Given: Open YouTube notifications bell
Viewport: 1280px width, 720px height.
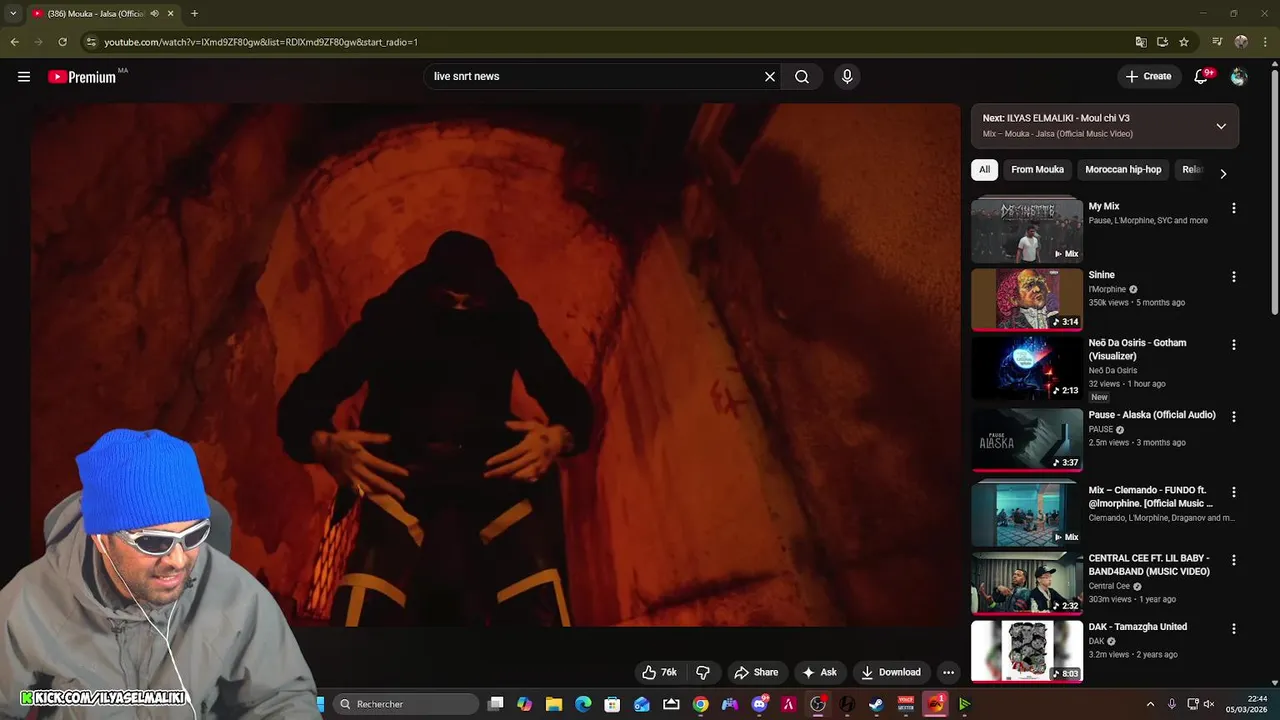Looking at the screenshot, I should click(x=1201, y=76).
